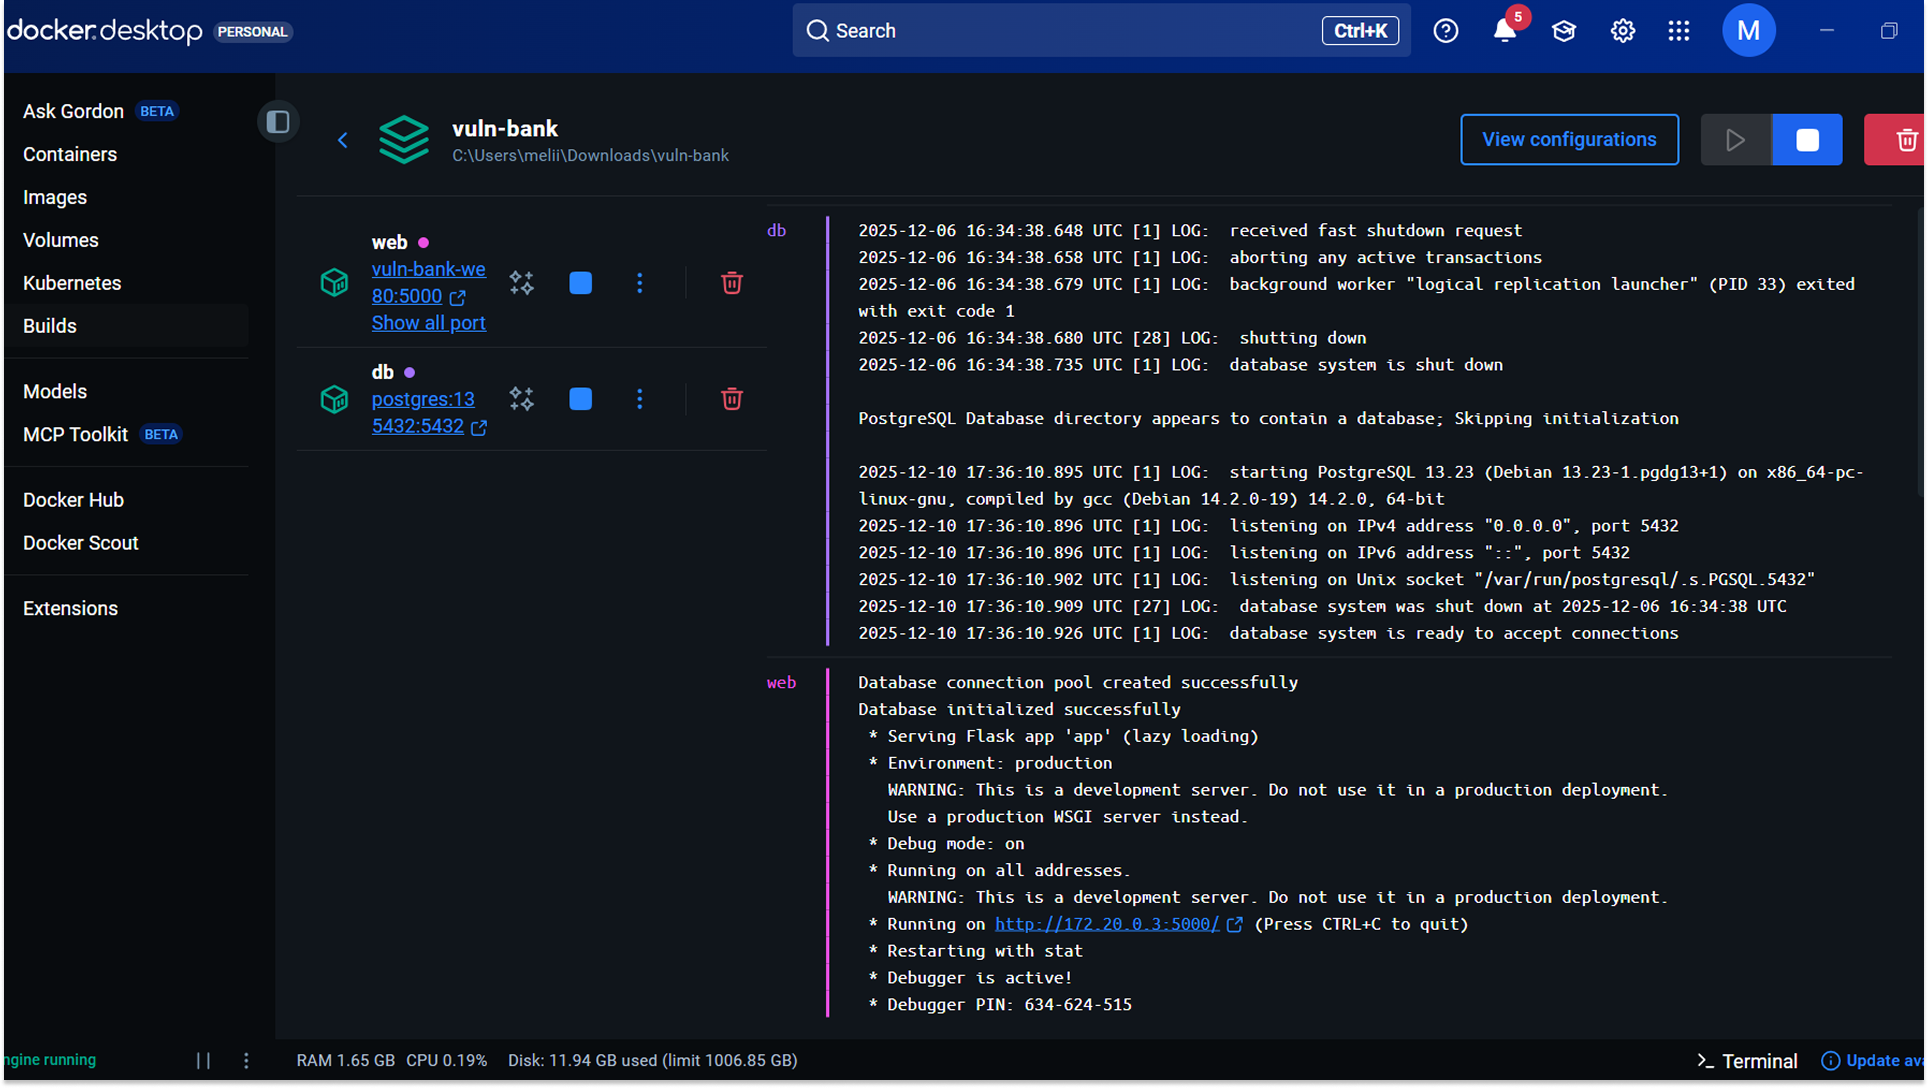Switch to the Kubernetes section

[x=72, y=283]
